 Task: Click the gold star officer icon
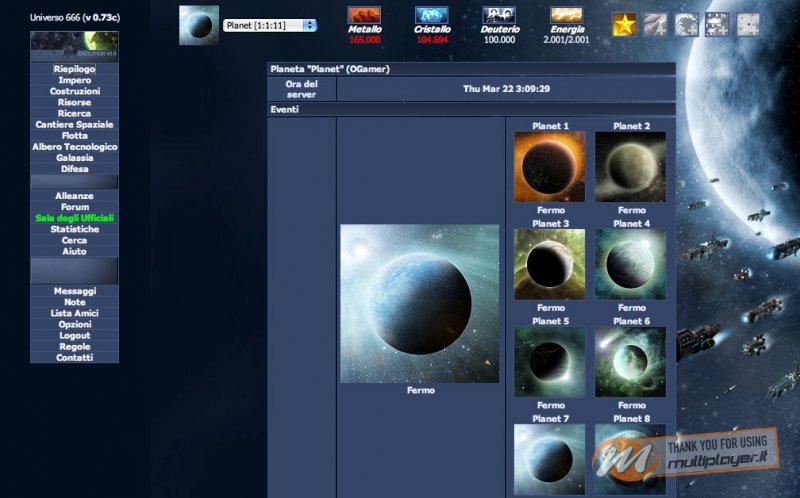pos(624,24)
